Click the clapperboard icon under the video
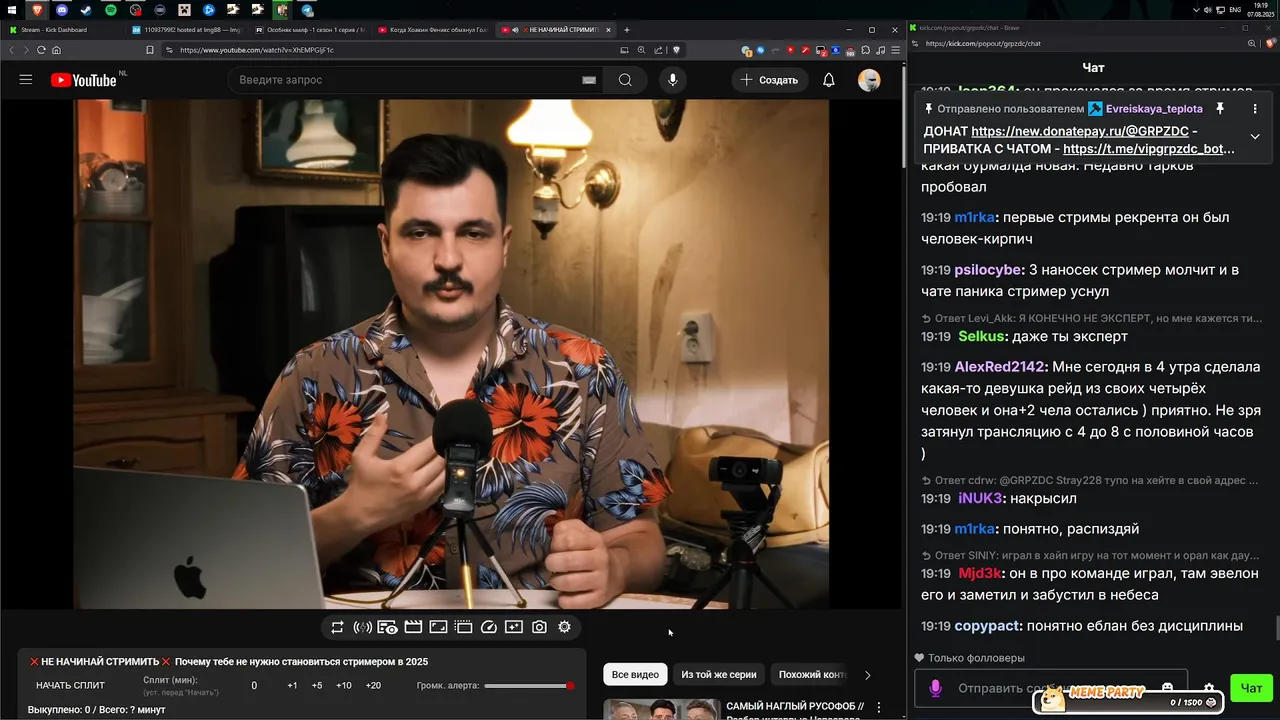1280x720 pixels. pyautogui.click(x=413, y=627)
